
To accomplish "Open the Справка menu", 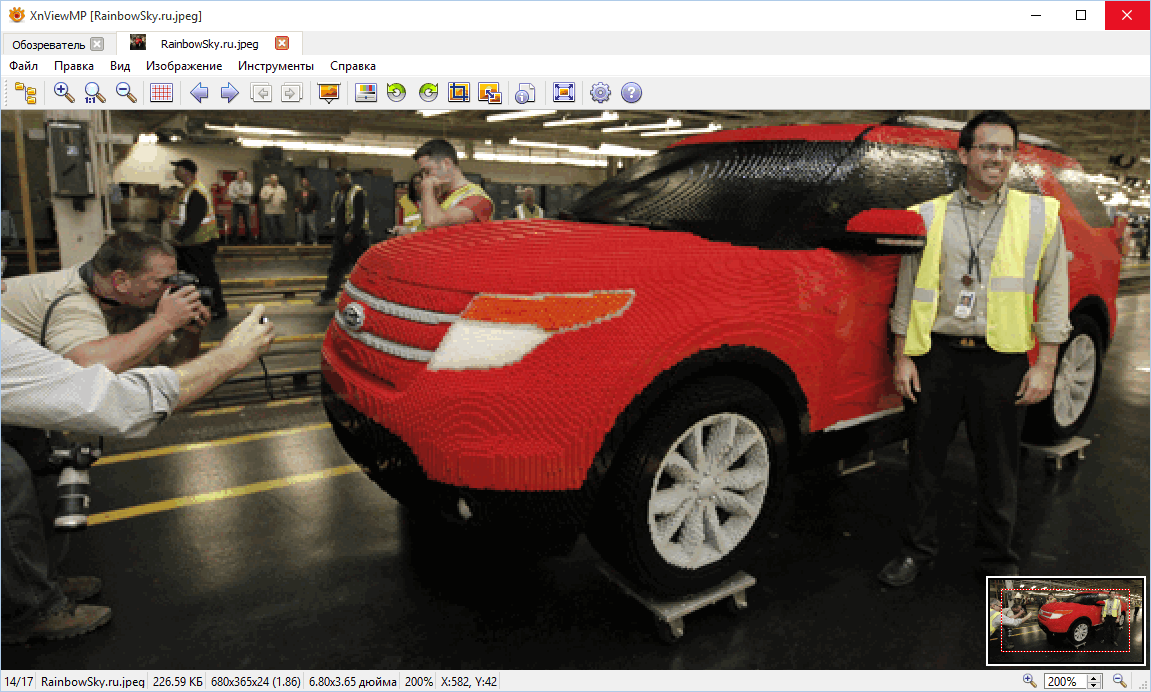I will click(x=352, y=66).
